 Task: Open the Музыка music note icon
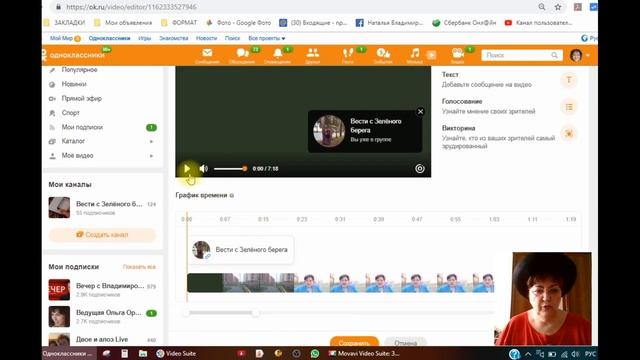(x=415, y=56)
